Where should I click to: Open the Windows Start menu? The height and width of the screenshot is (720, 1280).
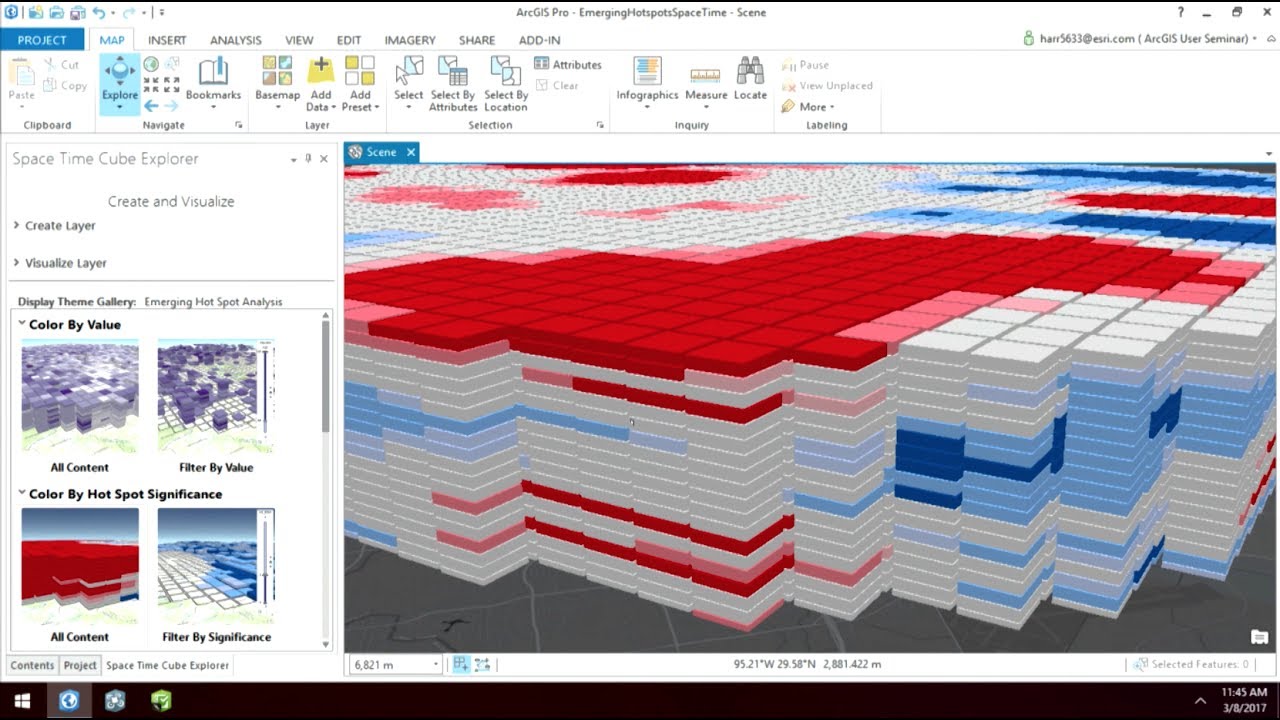[22, 701]
